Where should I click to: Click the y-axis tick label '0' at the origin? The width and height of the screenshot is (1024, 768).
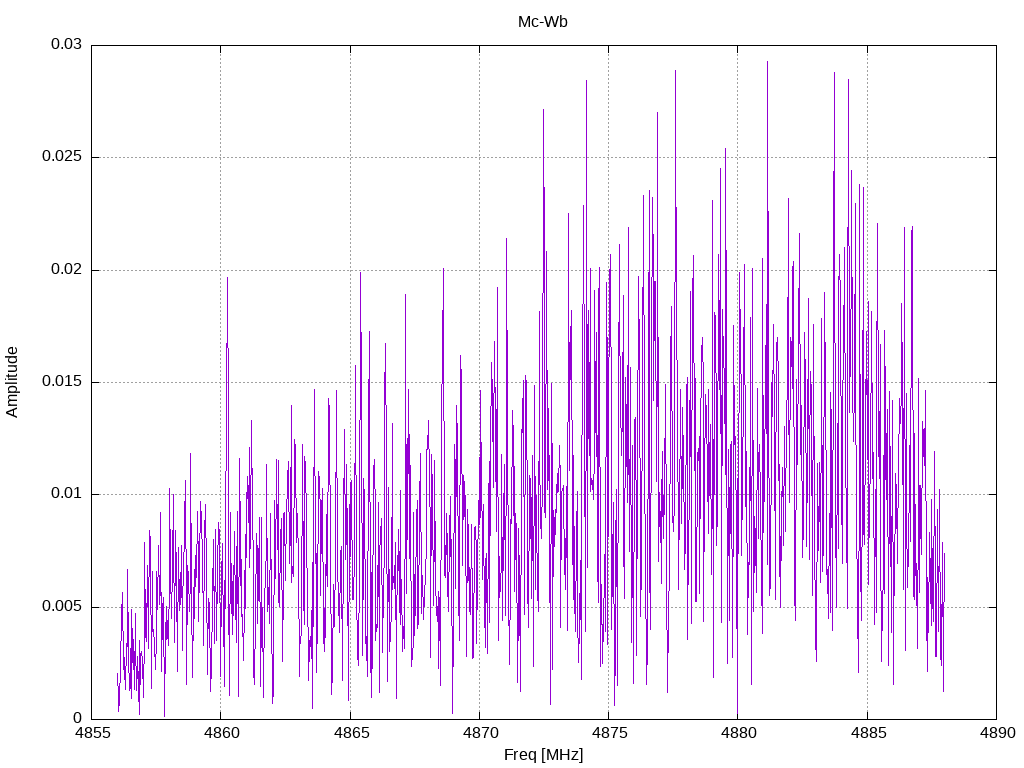(77, 718)
